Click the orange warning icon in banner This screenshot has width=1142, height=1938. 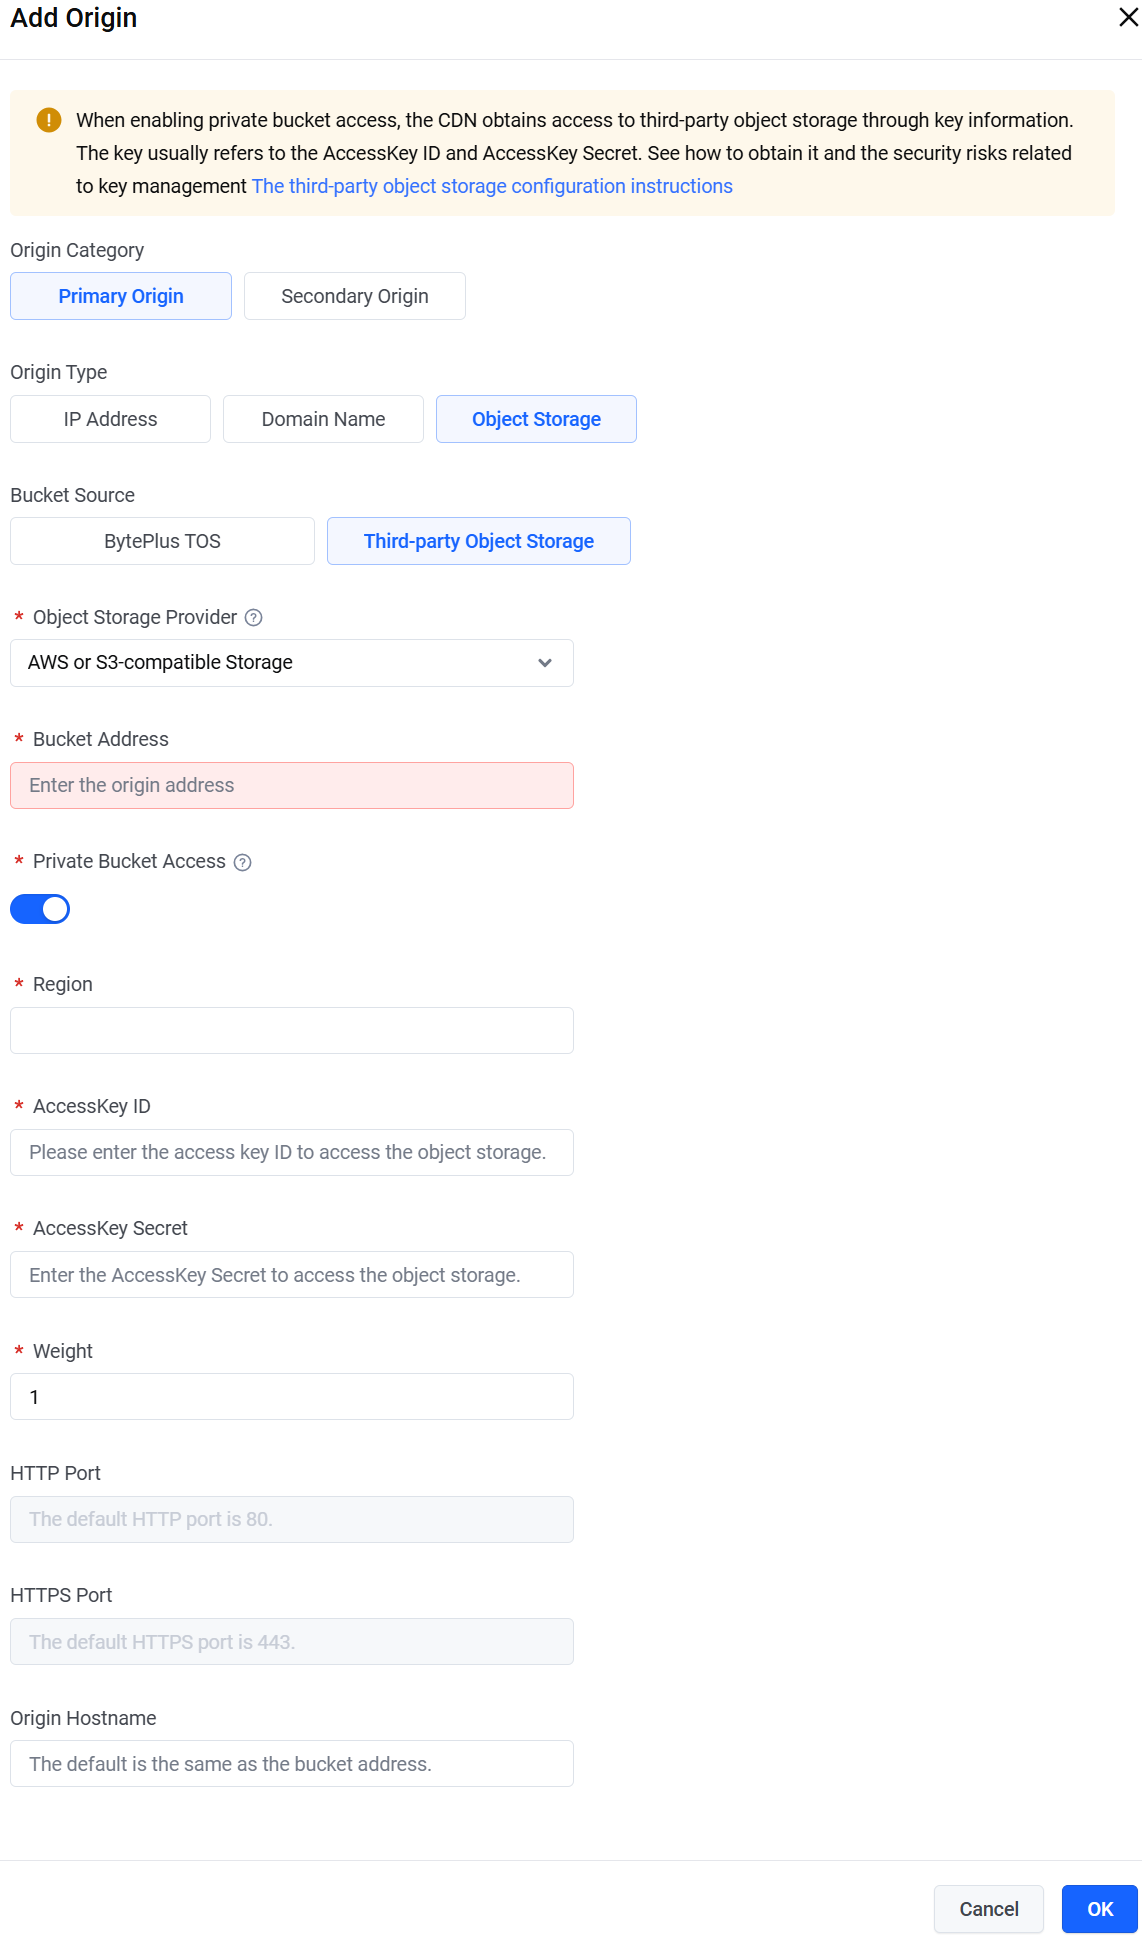48,120
